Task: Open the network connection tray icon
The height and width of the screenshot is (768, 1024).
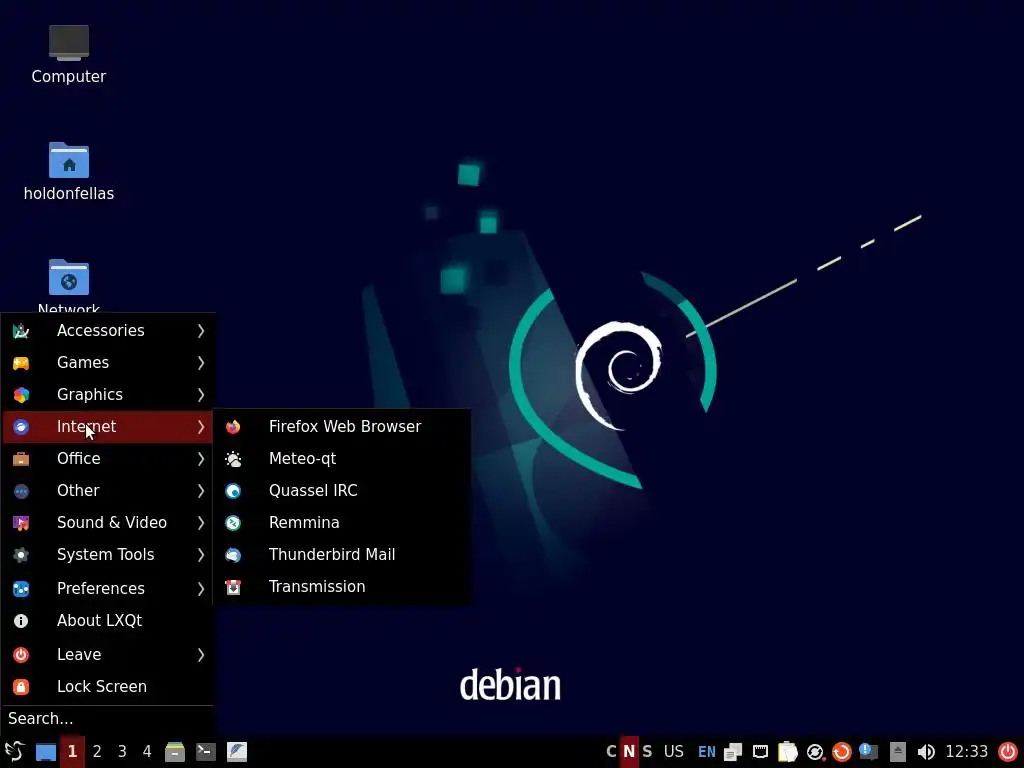Action: point(760,752)
